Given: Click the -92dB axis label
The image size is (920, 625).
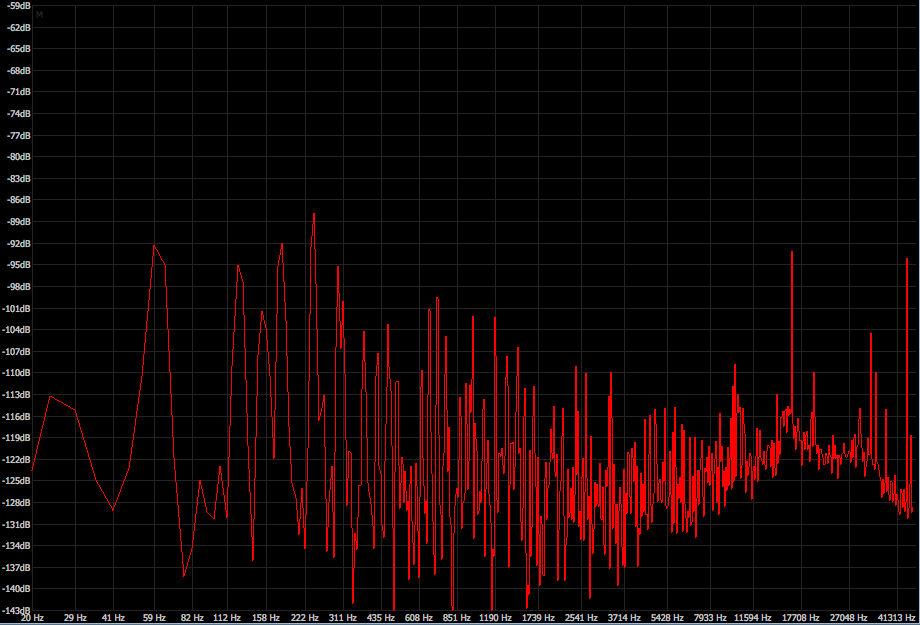Looking at the screenshot, I should coord(18,243).
